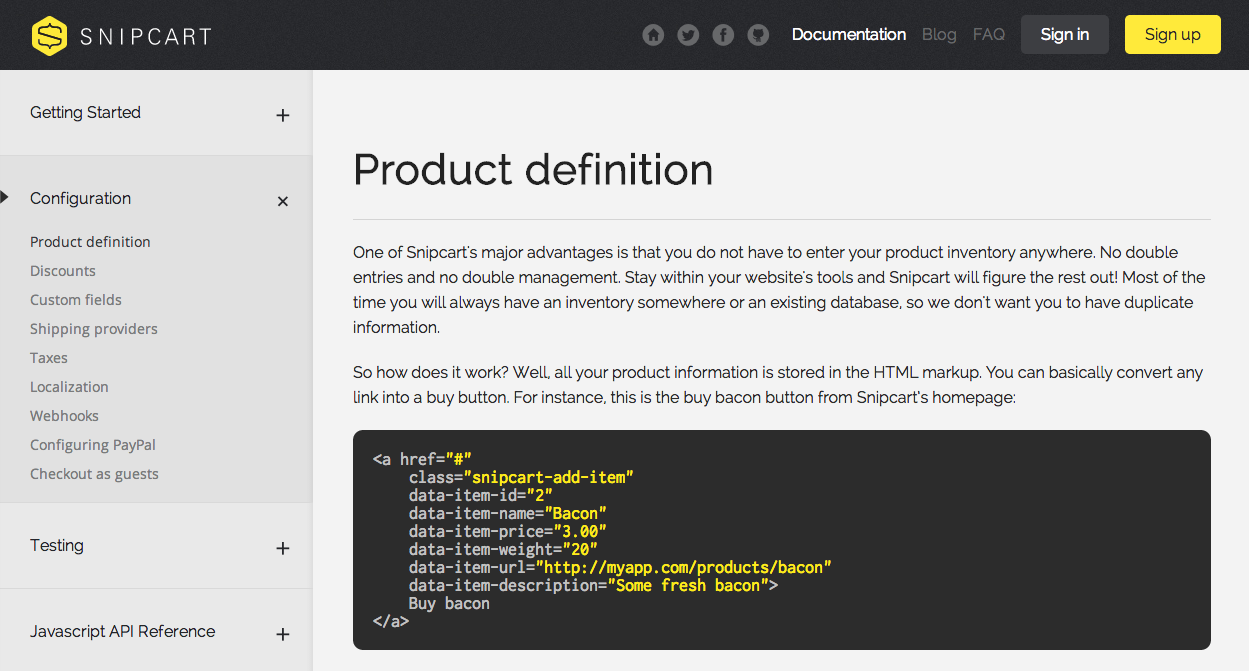Open the FAQ page
Image resolution: width=1249 pixels, height=671 pixels.
989,34
